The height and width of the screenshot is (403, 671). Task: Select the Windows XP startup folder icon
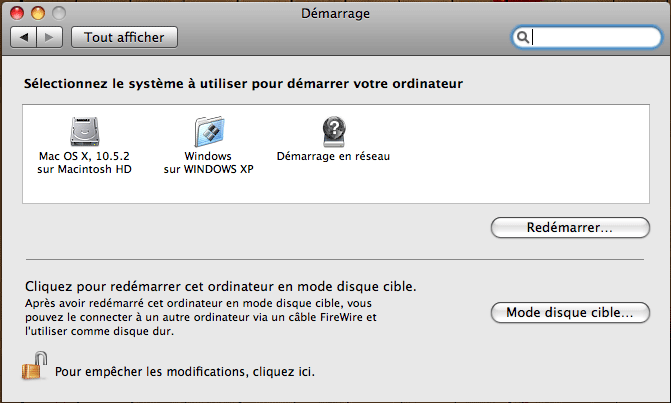[x=209, y=131]
